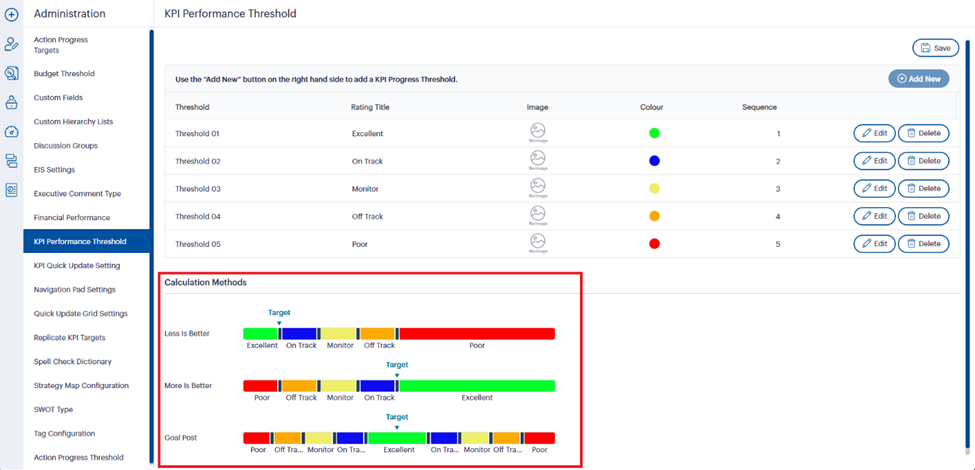Screen dimensions: 975x470
Task: Add a new KPI progress threshold
Action: point(919,79)
